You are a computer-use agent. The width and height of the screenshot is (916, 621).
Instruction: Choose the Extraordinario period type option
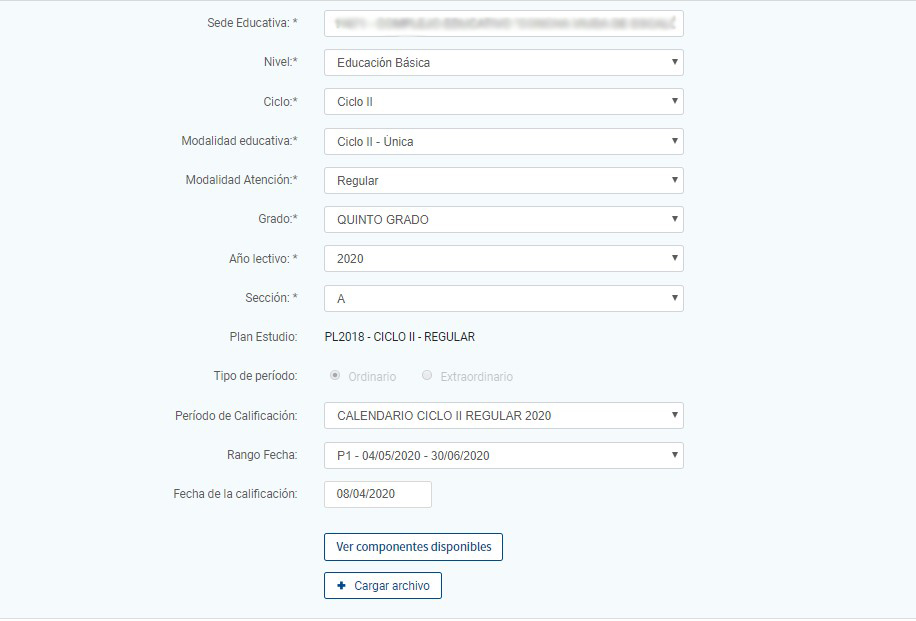(x=427, y=376)
